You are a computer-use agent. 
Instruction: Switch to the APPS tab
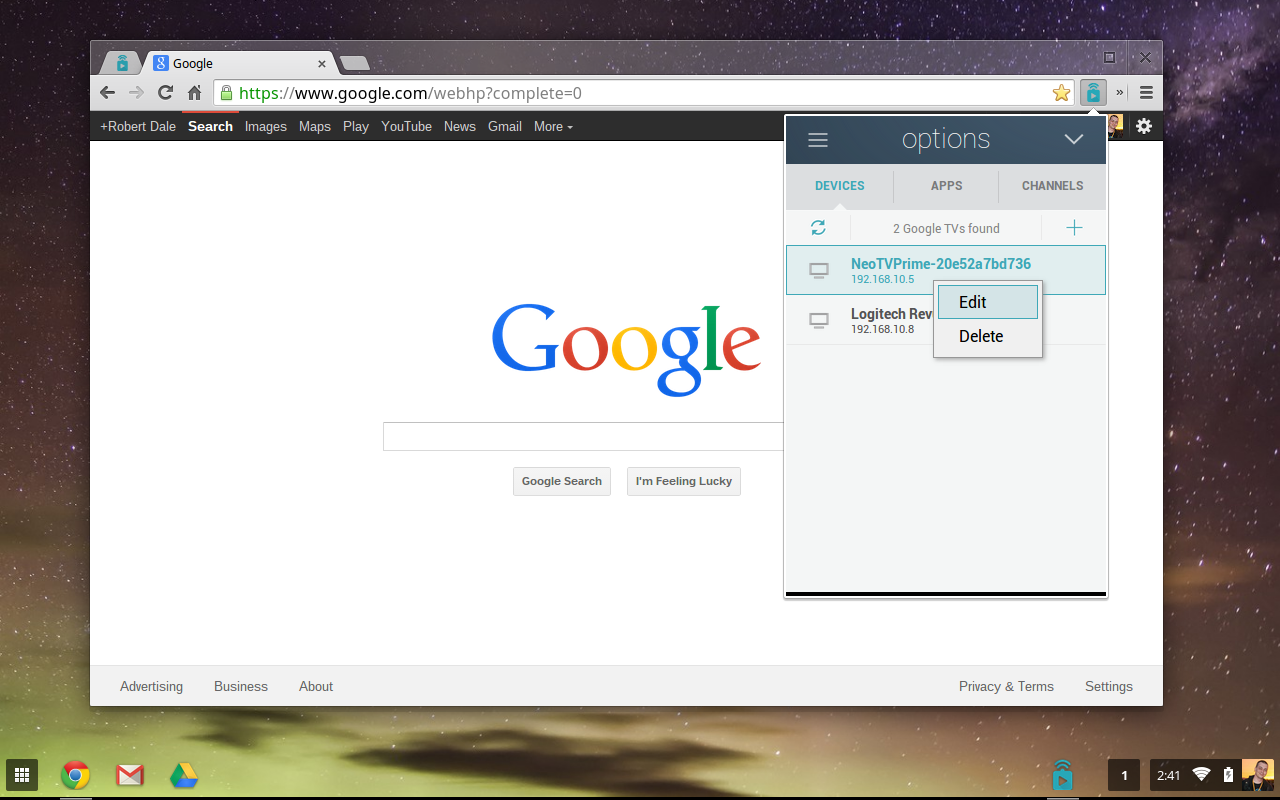coord(945,186)
